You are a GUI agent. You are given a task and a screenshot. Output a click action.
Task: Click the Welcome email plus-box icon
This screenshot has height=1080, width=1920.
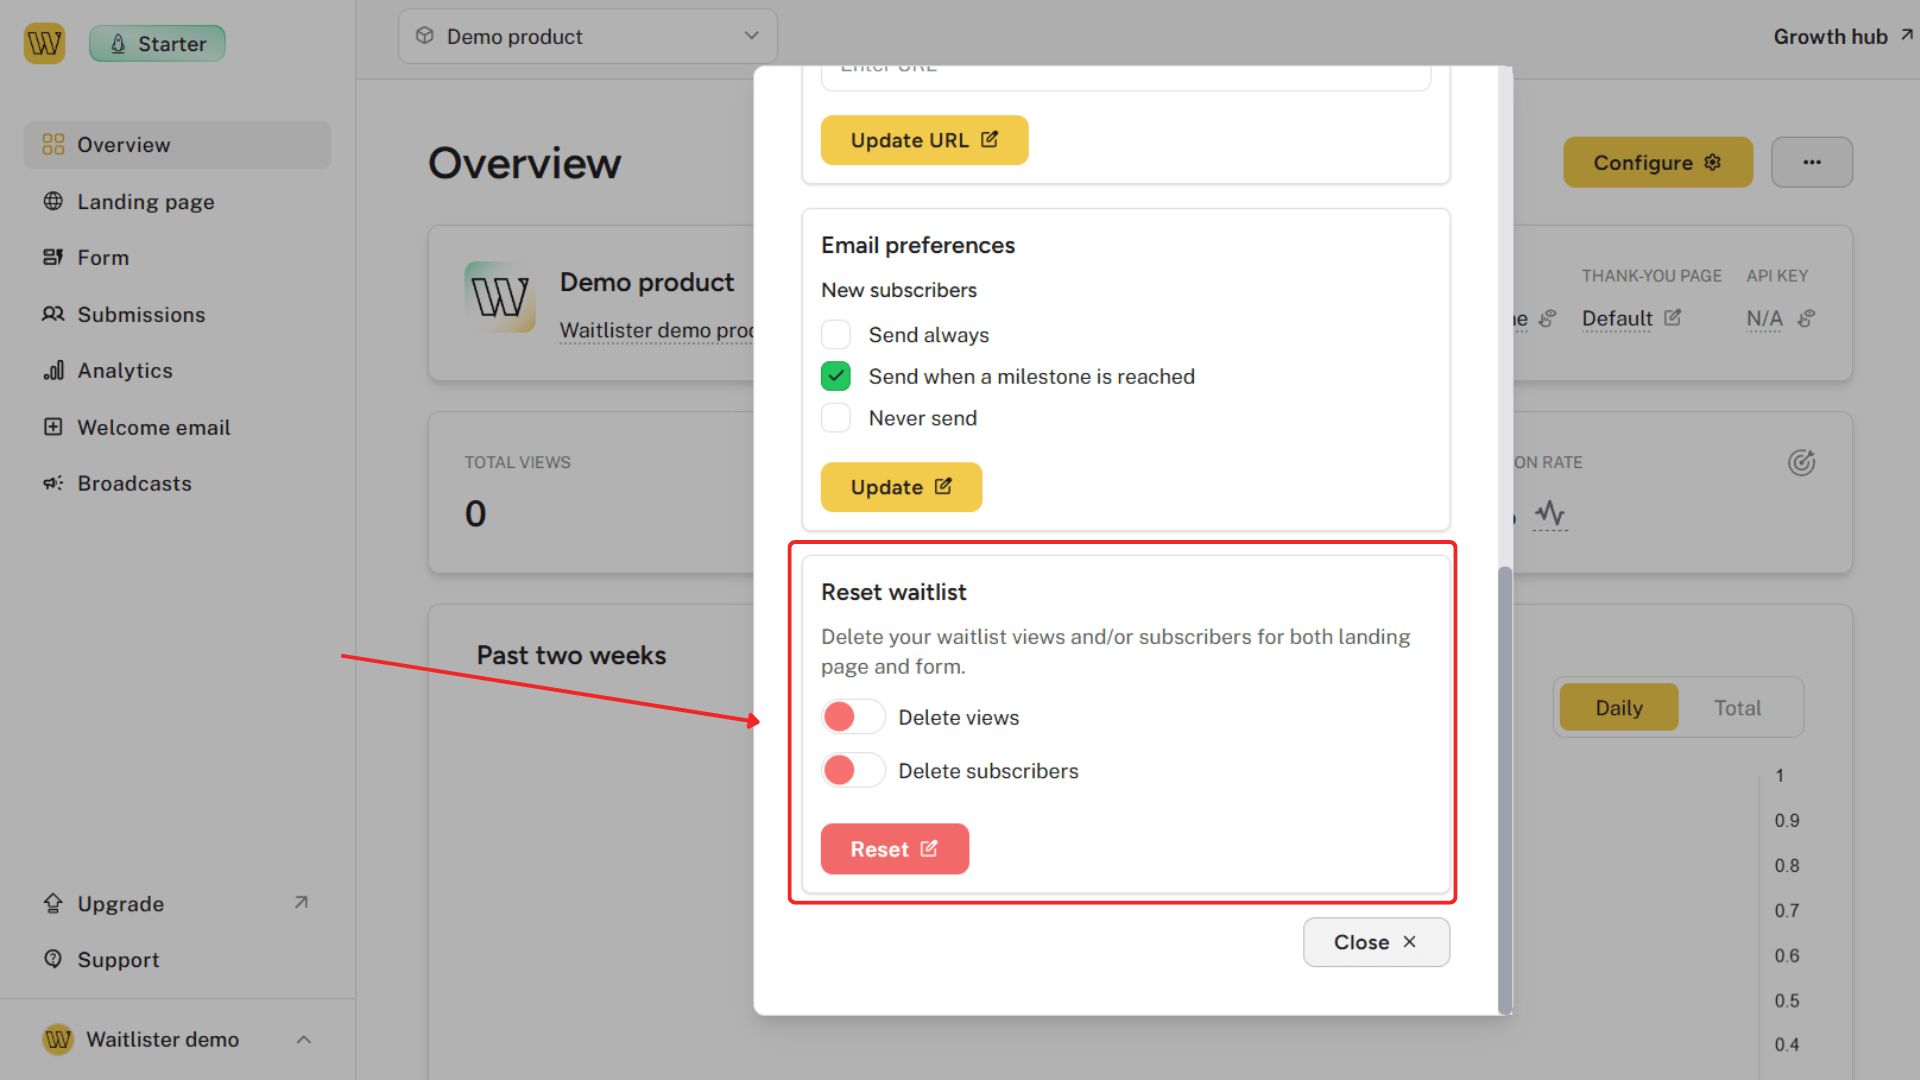click(53, 427)
